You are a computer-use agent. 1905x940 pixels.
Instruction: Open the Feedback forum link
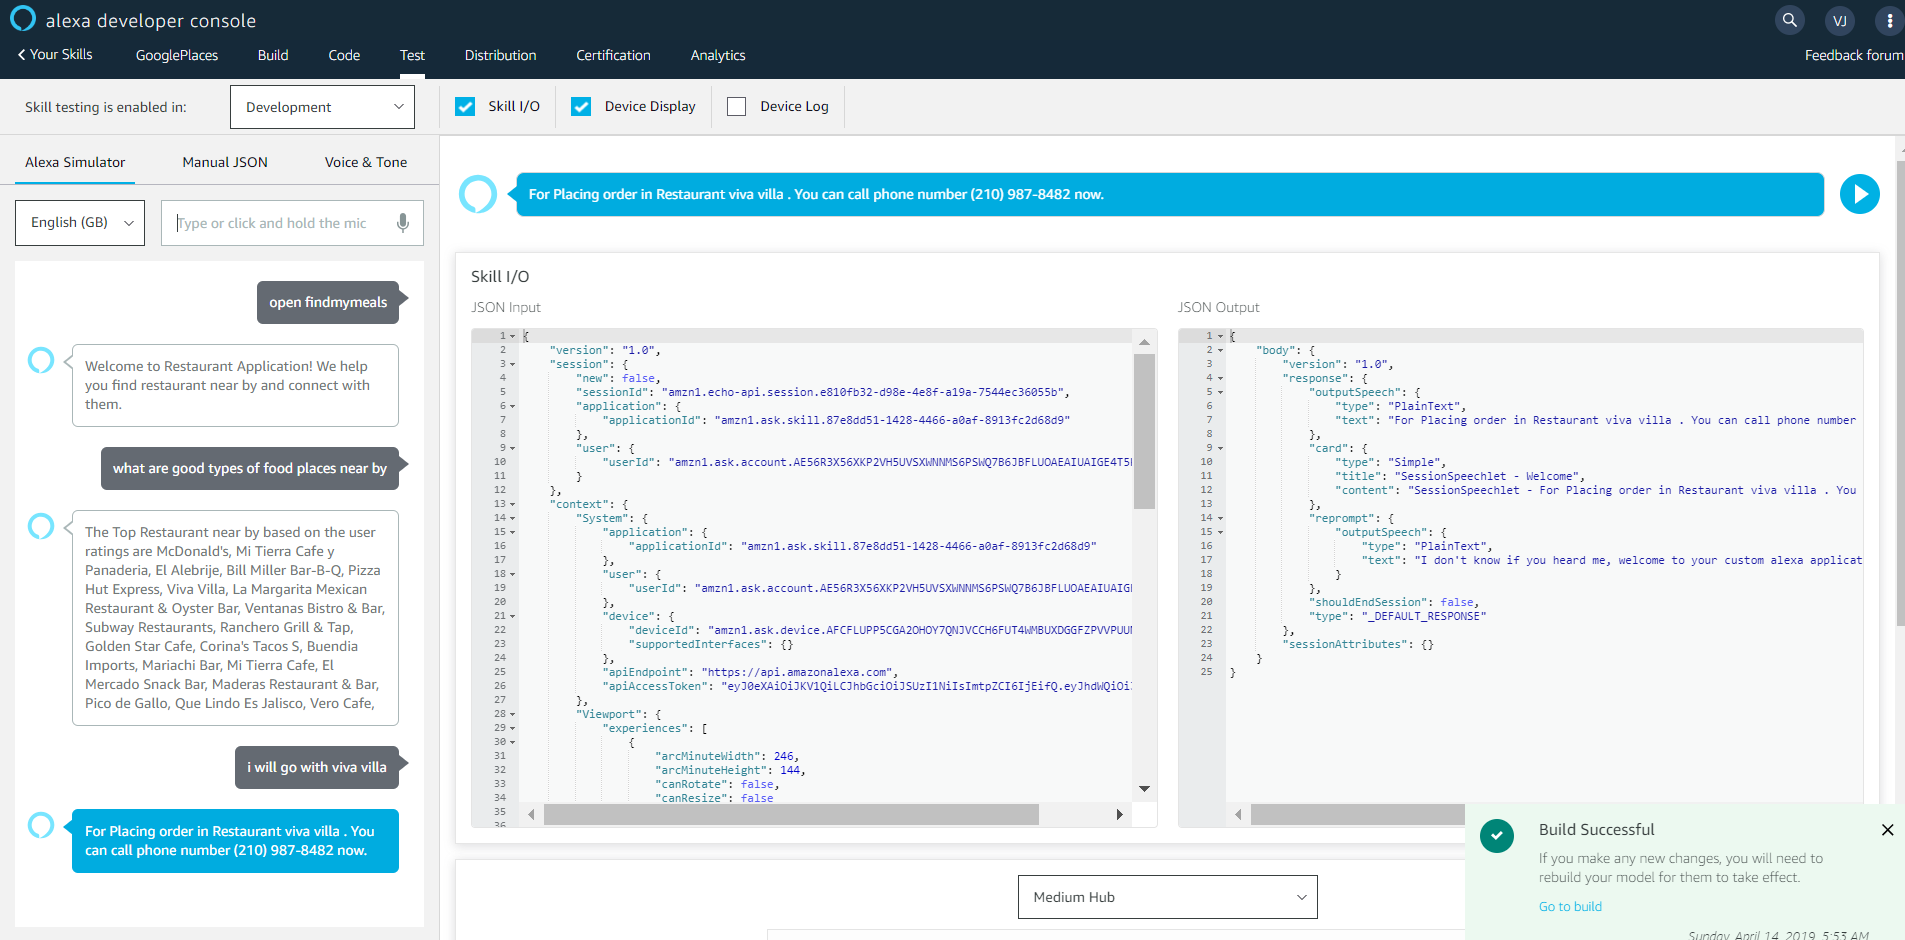coord(1854,55)
